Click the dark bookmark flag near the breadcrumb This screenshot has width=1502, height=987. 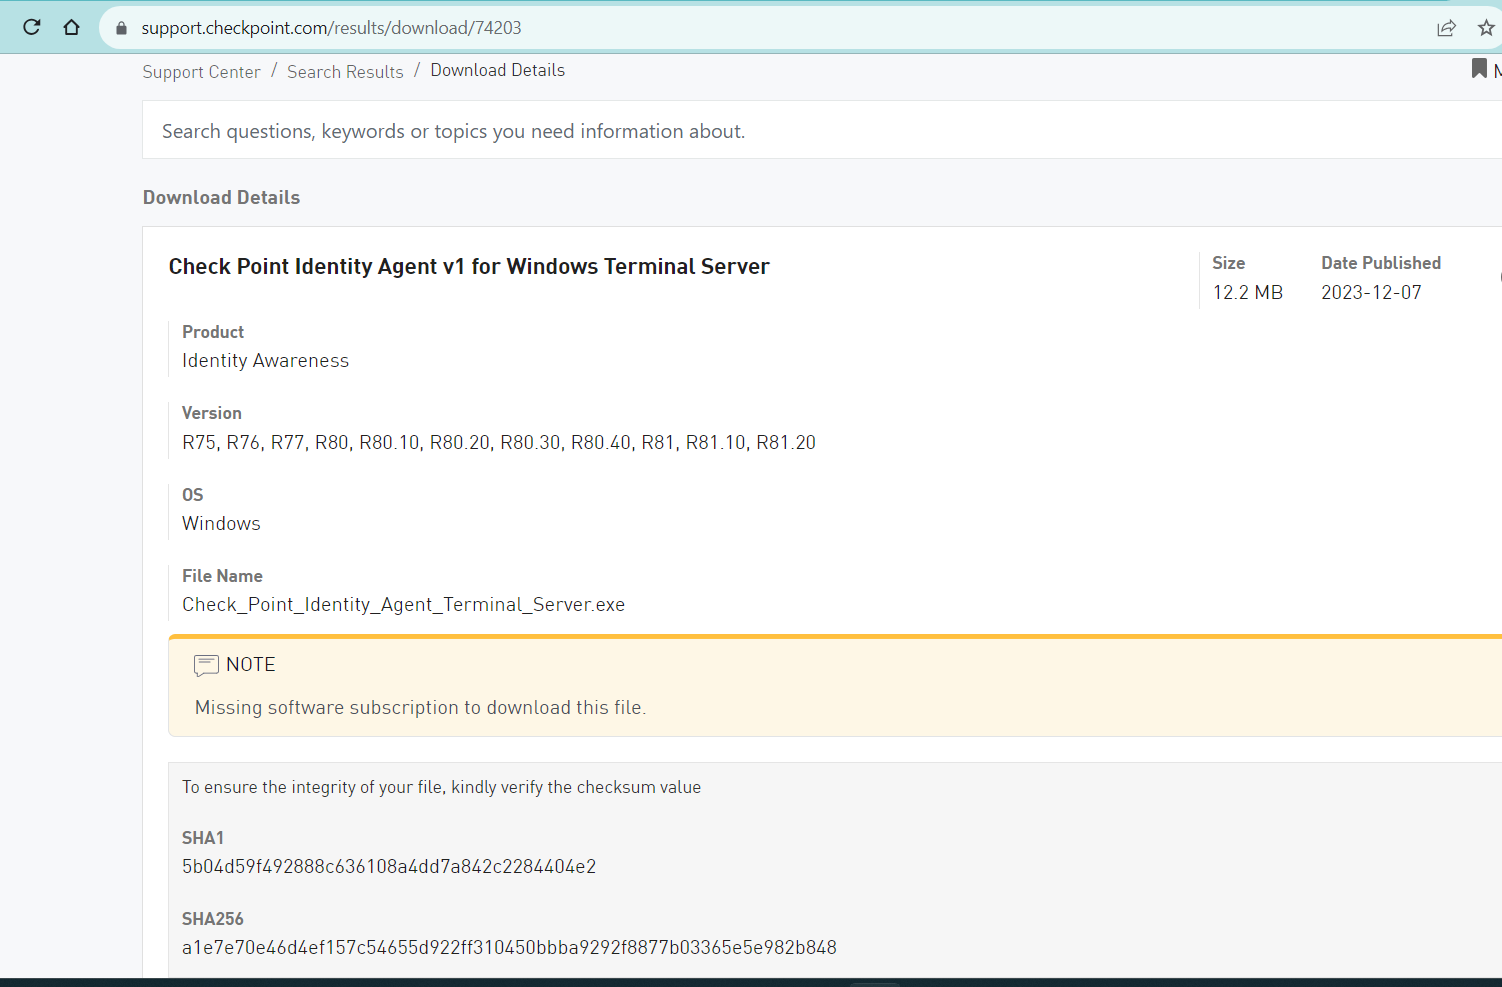click(1478, 69)
